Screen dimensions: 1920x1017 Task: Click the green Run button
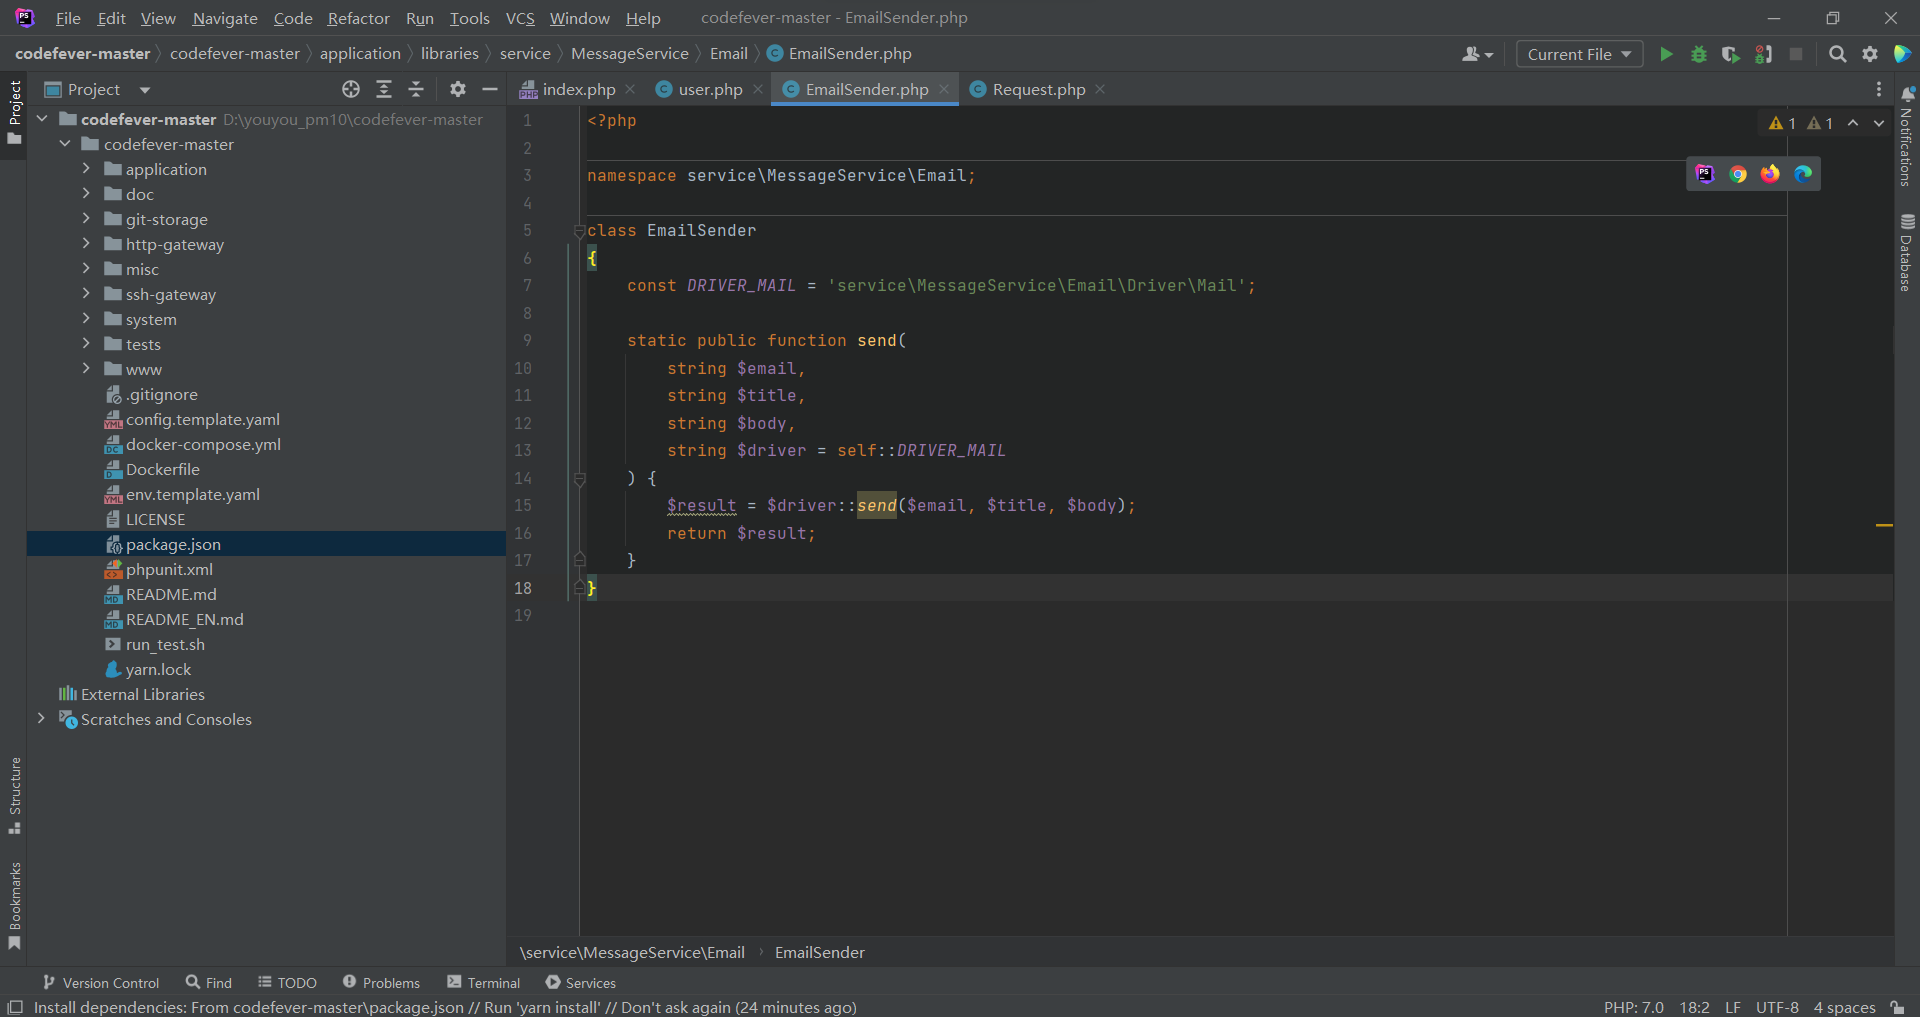[1666, 54]
